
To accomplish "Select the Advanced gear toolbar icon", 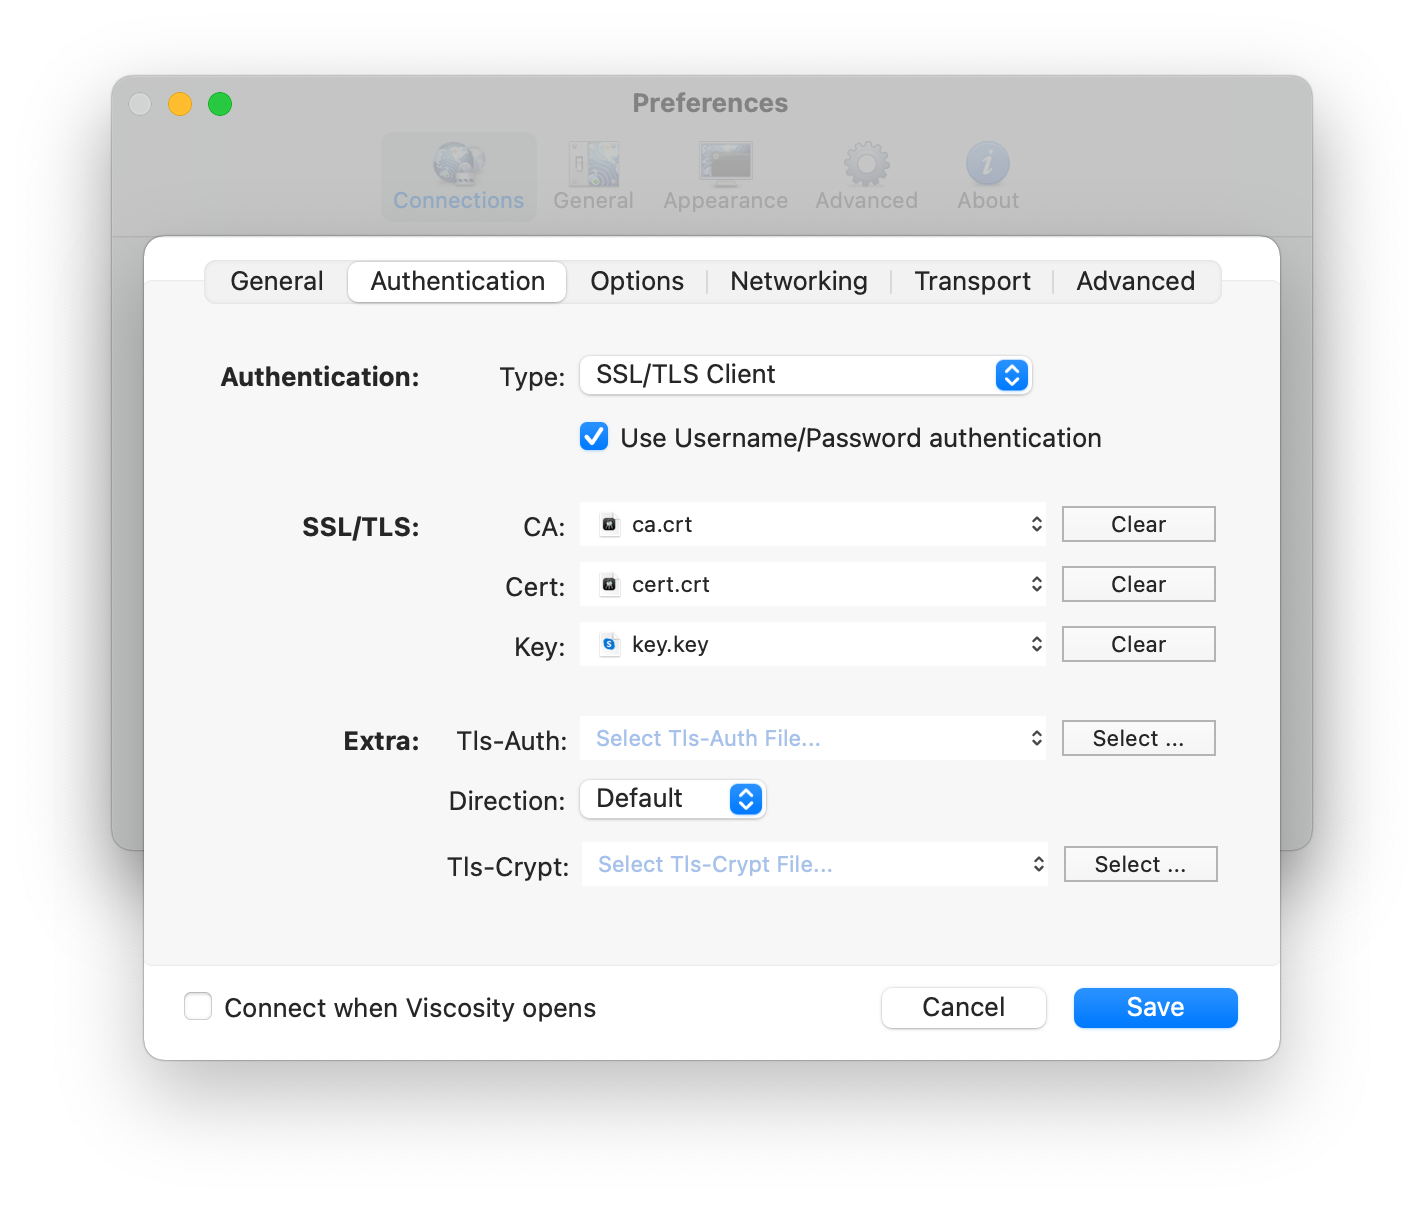I will (x=866, y=165).
